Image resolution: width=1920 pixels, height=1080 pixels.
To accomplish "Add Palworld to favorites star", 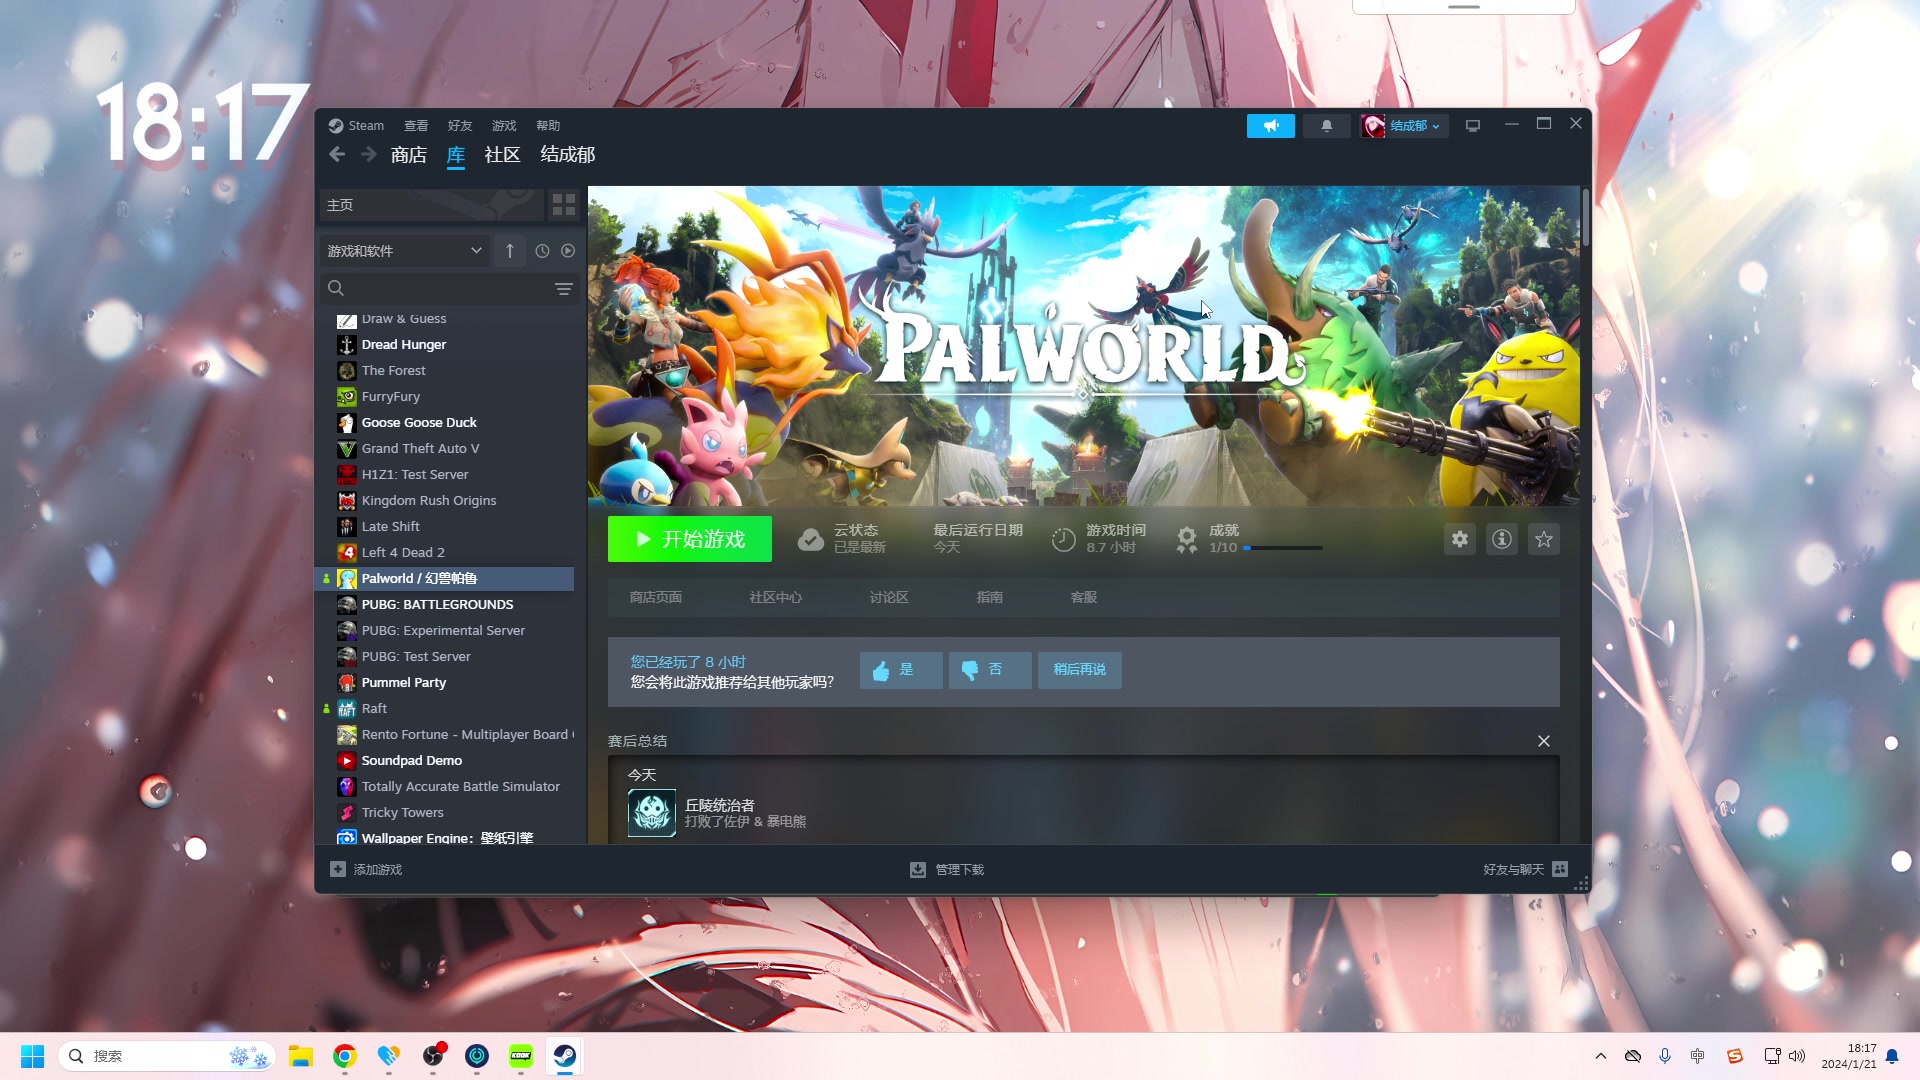I will (1544, 539).
